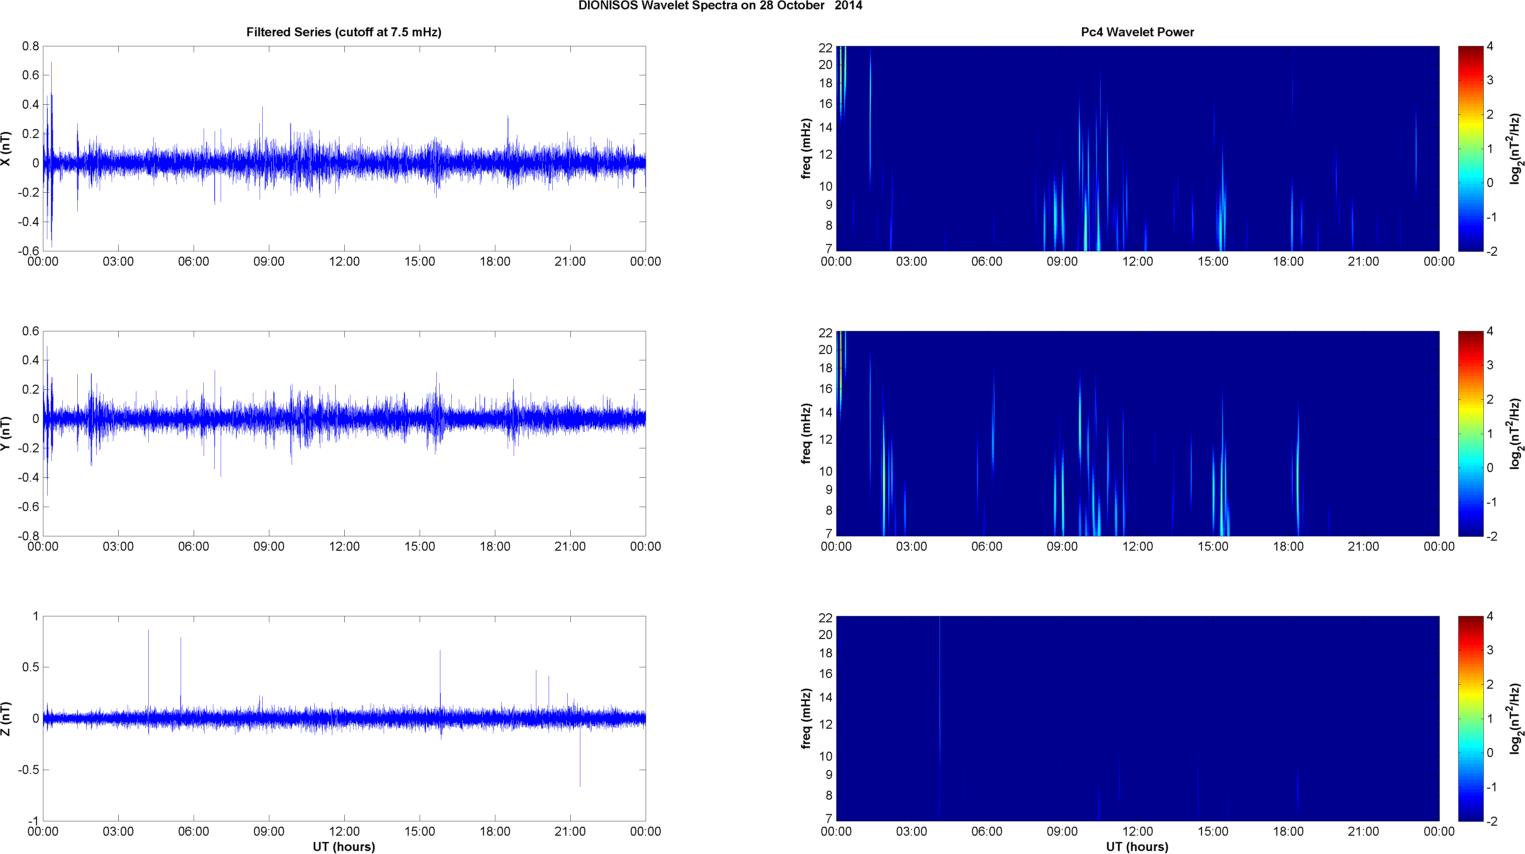This screenshot has height=854, width=1525.
Task: Click 'freq (mHz)' label of the Y wavelet spectrum
Action: pyautogui.click(x=806, y=433)
